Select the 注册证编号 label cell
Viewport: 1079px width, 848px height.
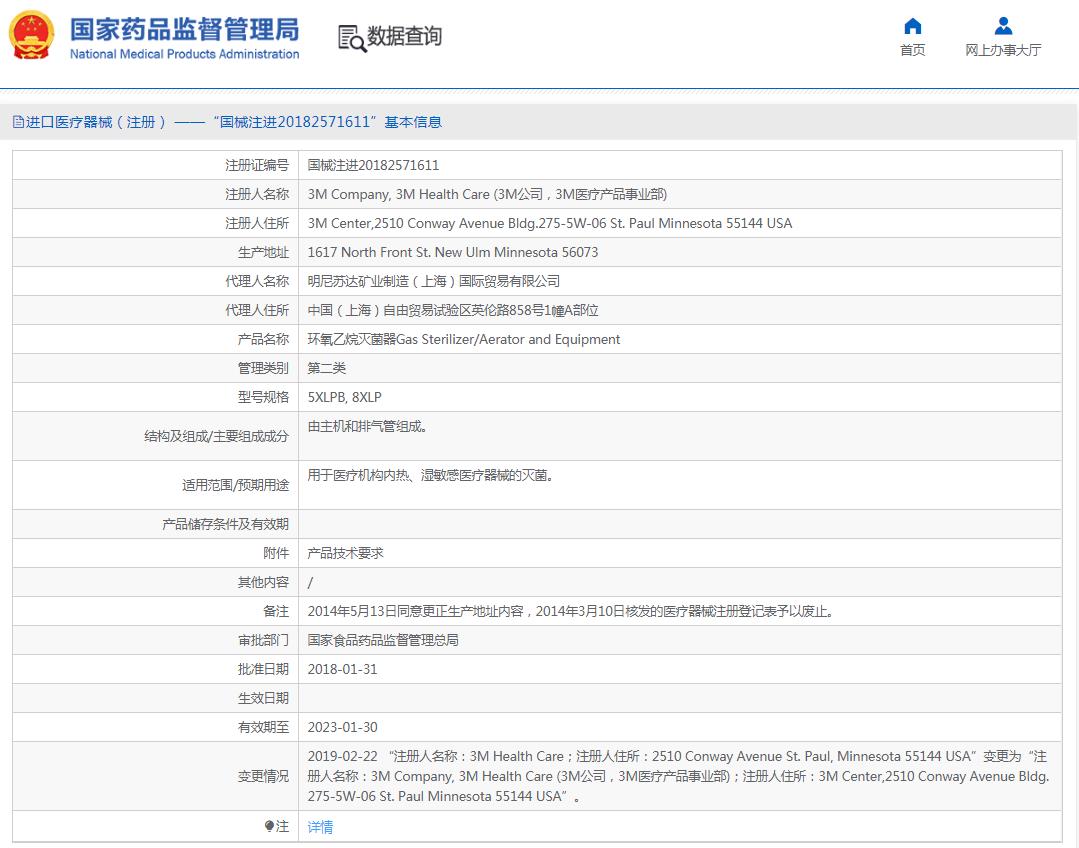click(156, 165)
